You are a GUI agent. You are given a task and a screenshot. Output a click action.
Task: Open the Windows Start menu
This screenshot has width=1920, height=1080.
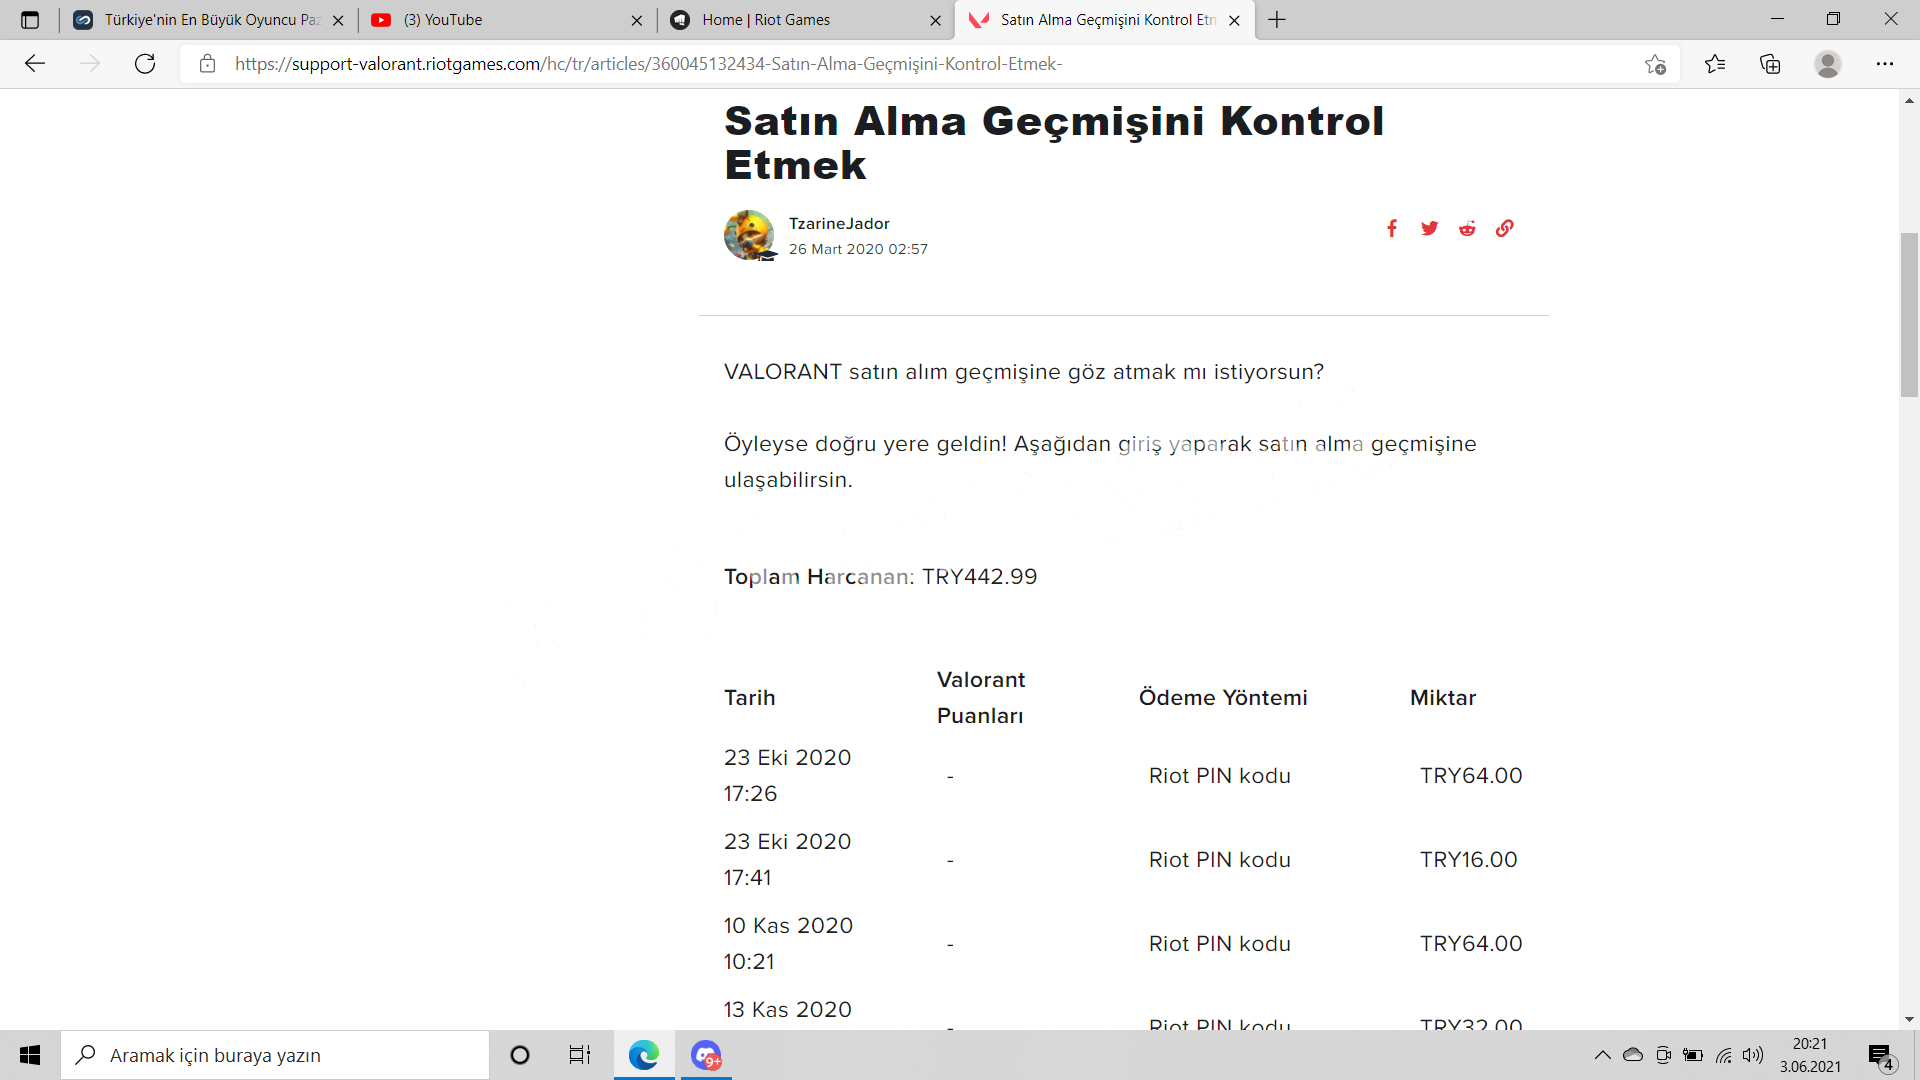point(30,1055)
